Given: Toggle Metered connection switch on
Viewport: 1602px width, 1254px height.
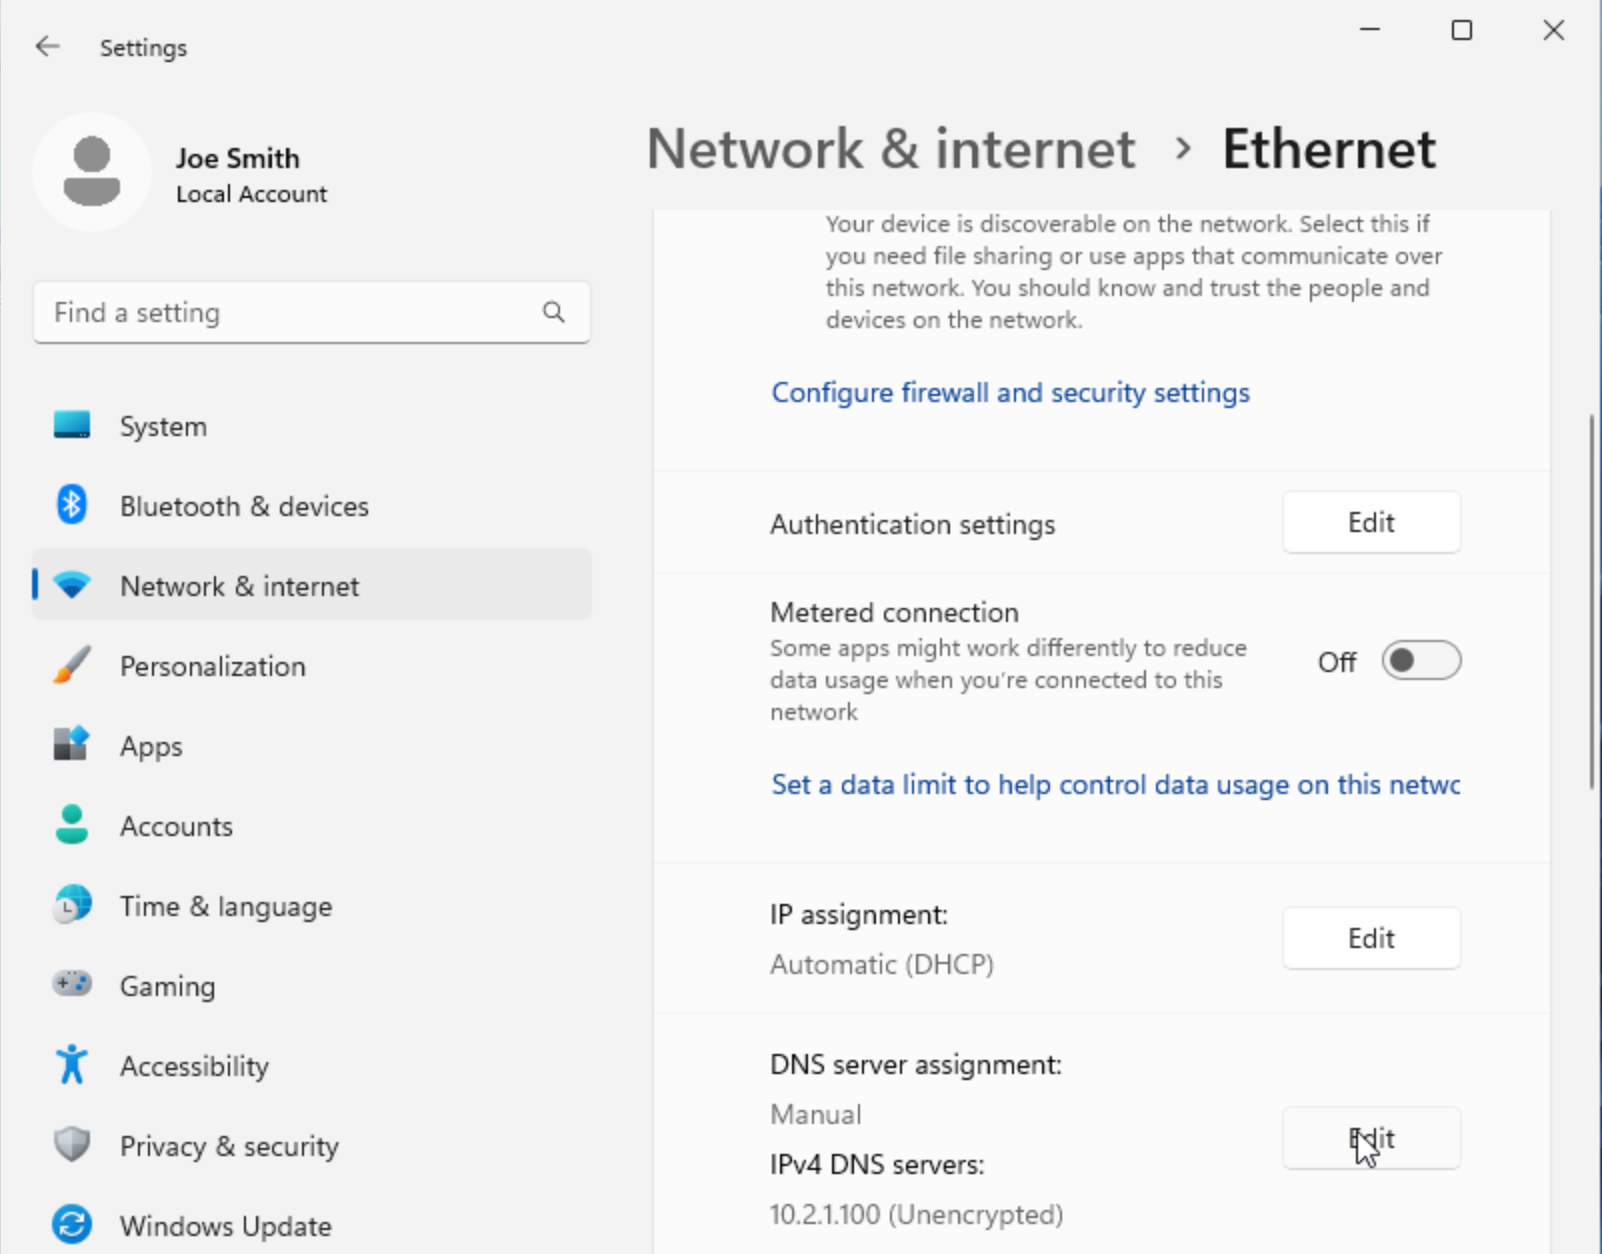Looking at the screenshot, I should click(x=1421, y=661).
